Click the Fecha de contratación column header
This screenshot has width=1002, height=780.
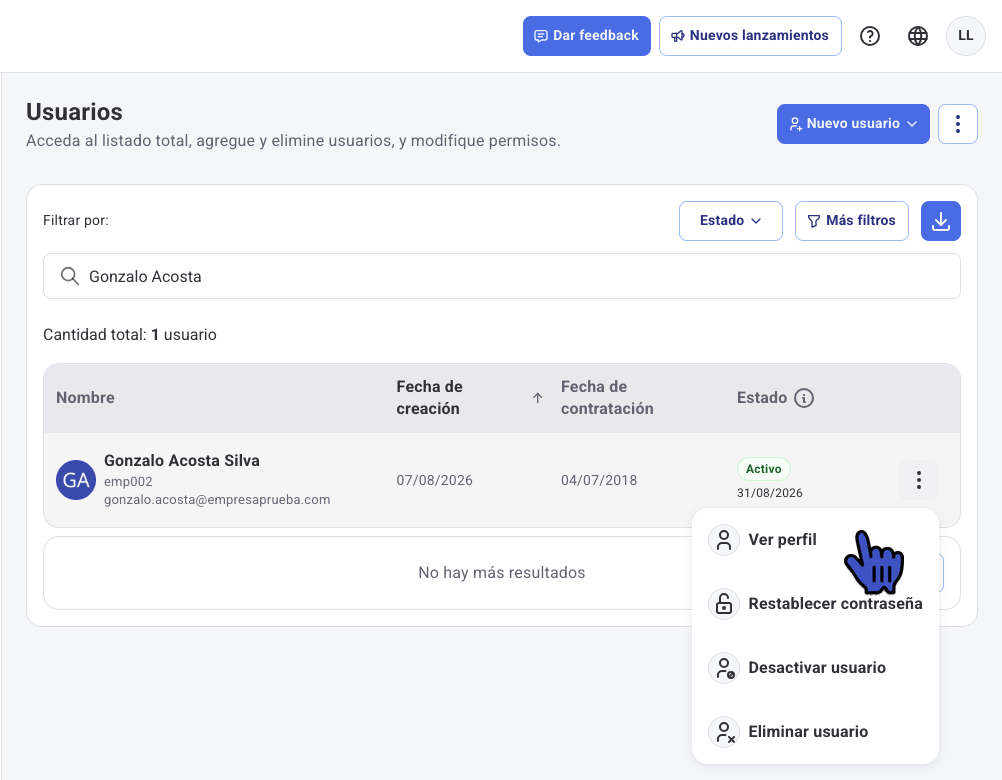point(606,398)
